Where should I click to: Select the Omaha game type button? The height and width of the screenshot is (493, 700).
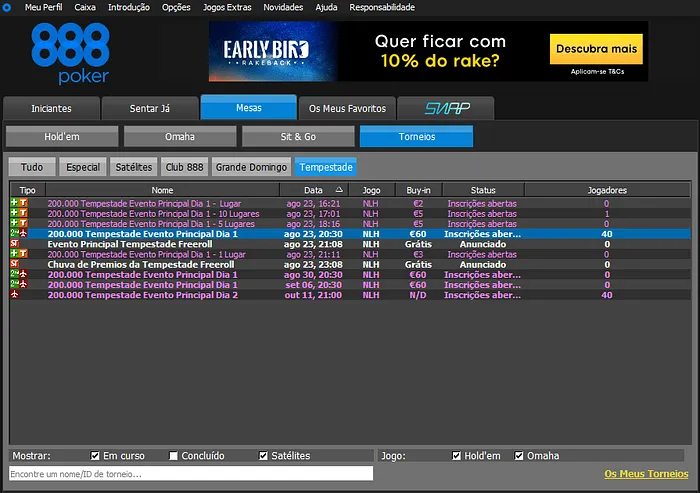pyautogui.click(x=180, y=136)
